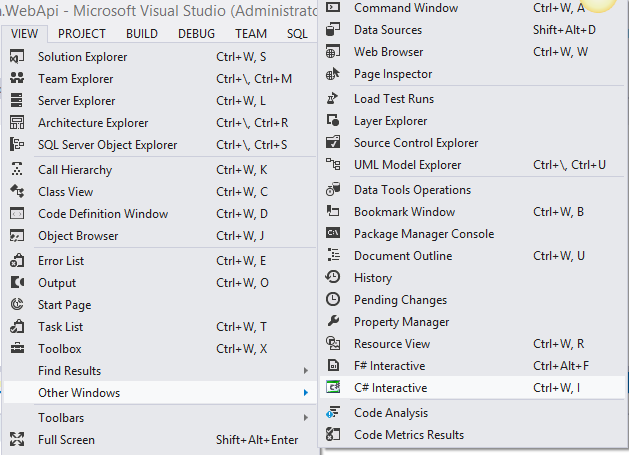Click the Code Metrics Results icon
This screenshot has width=629, height=455.
[333, 434]
